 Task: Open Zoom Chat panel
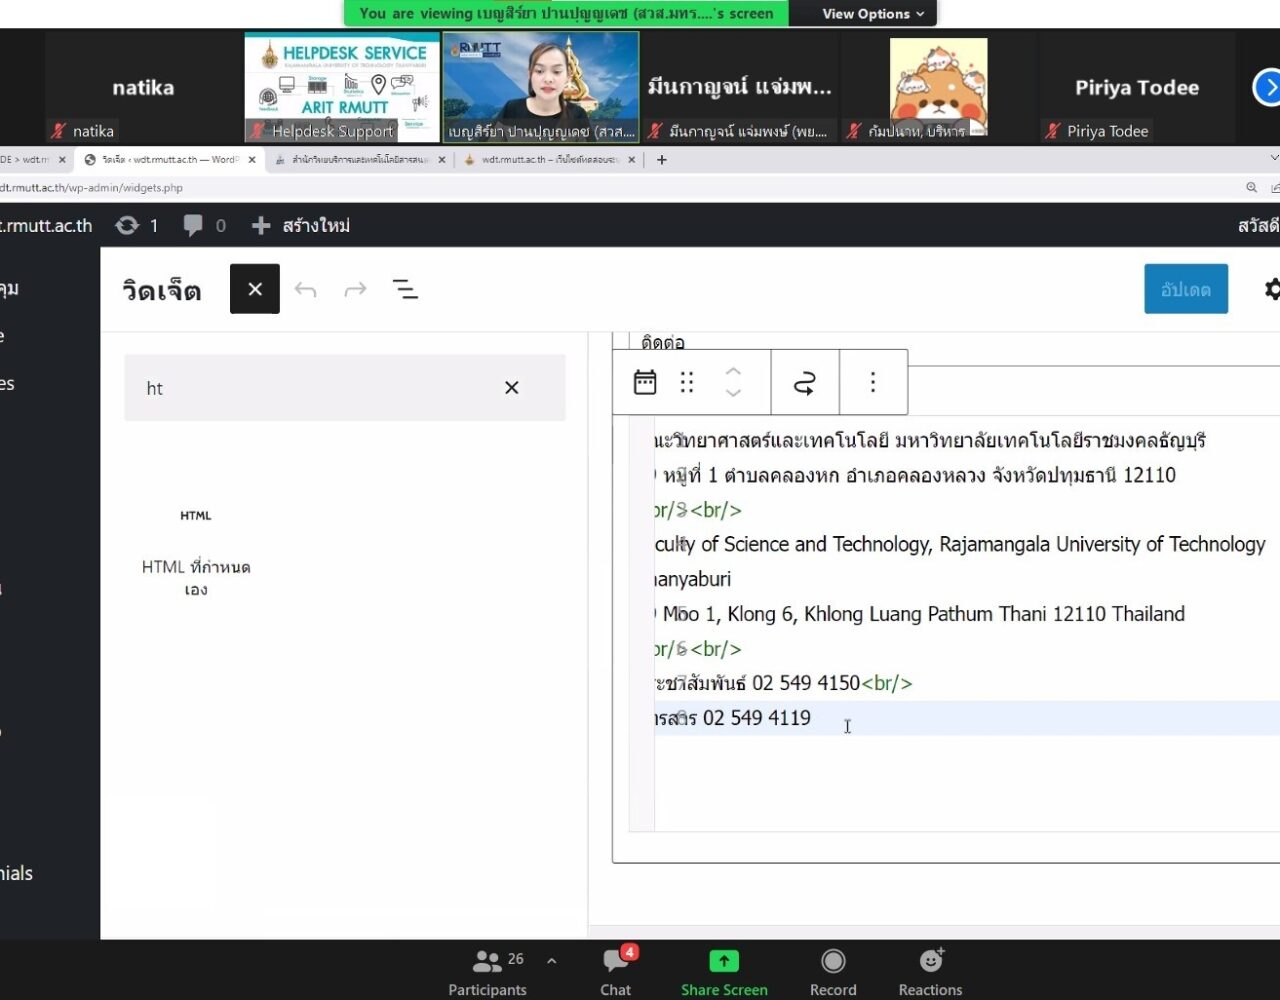(x=616, y=972)
